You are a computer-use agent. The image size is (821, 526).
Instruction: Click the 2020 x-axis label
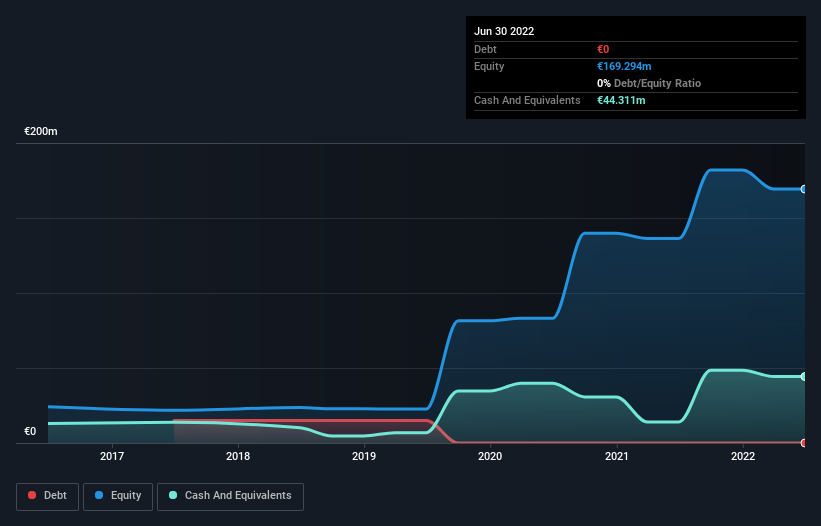pyautogui.click(x=490, y=456)
